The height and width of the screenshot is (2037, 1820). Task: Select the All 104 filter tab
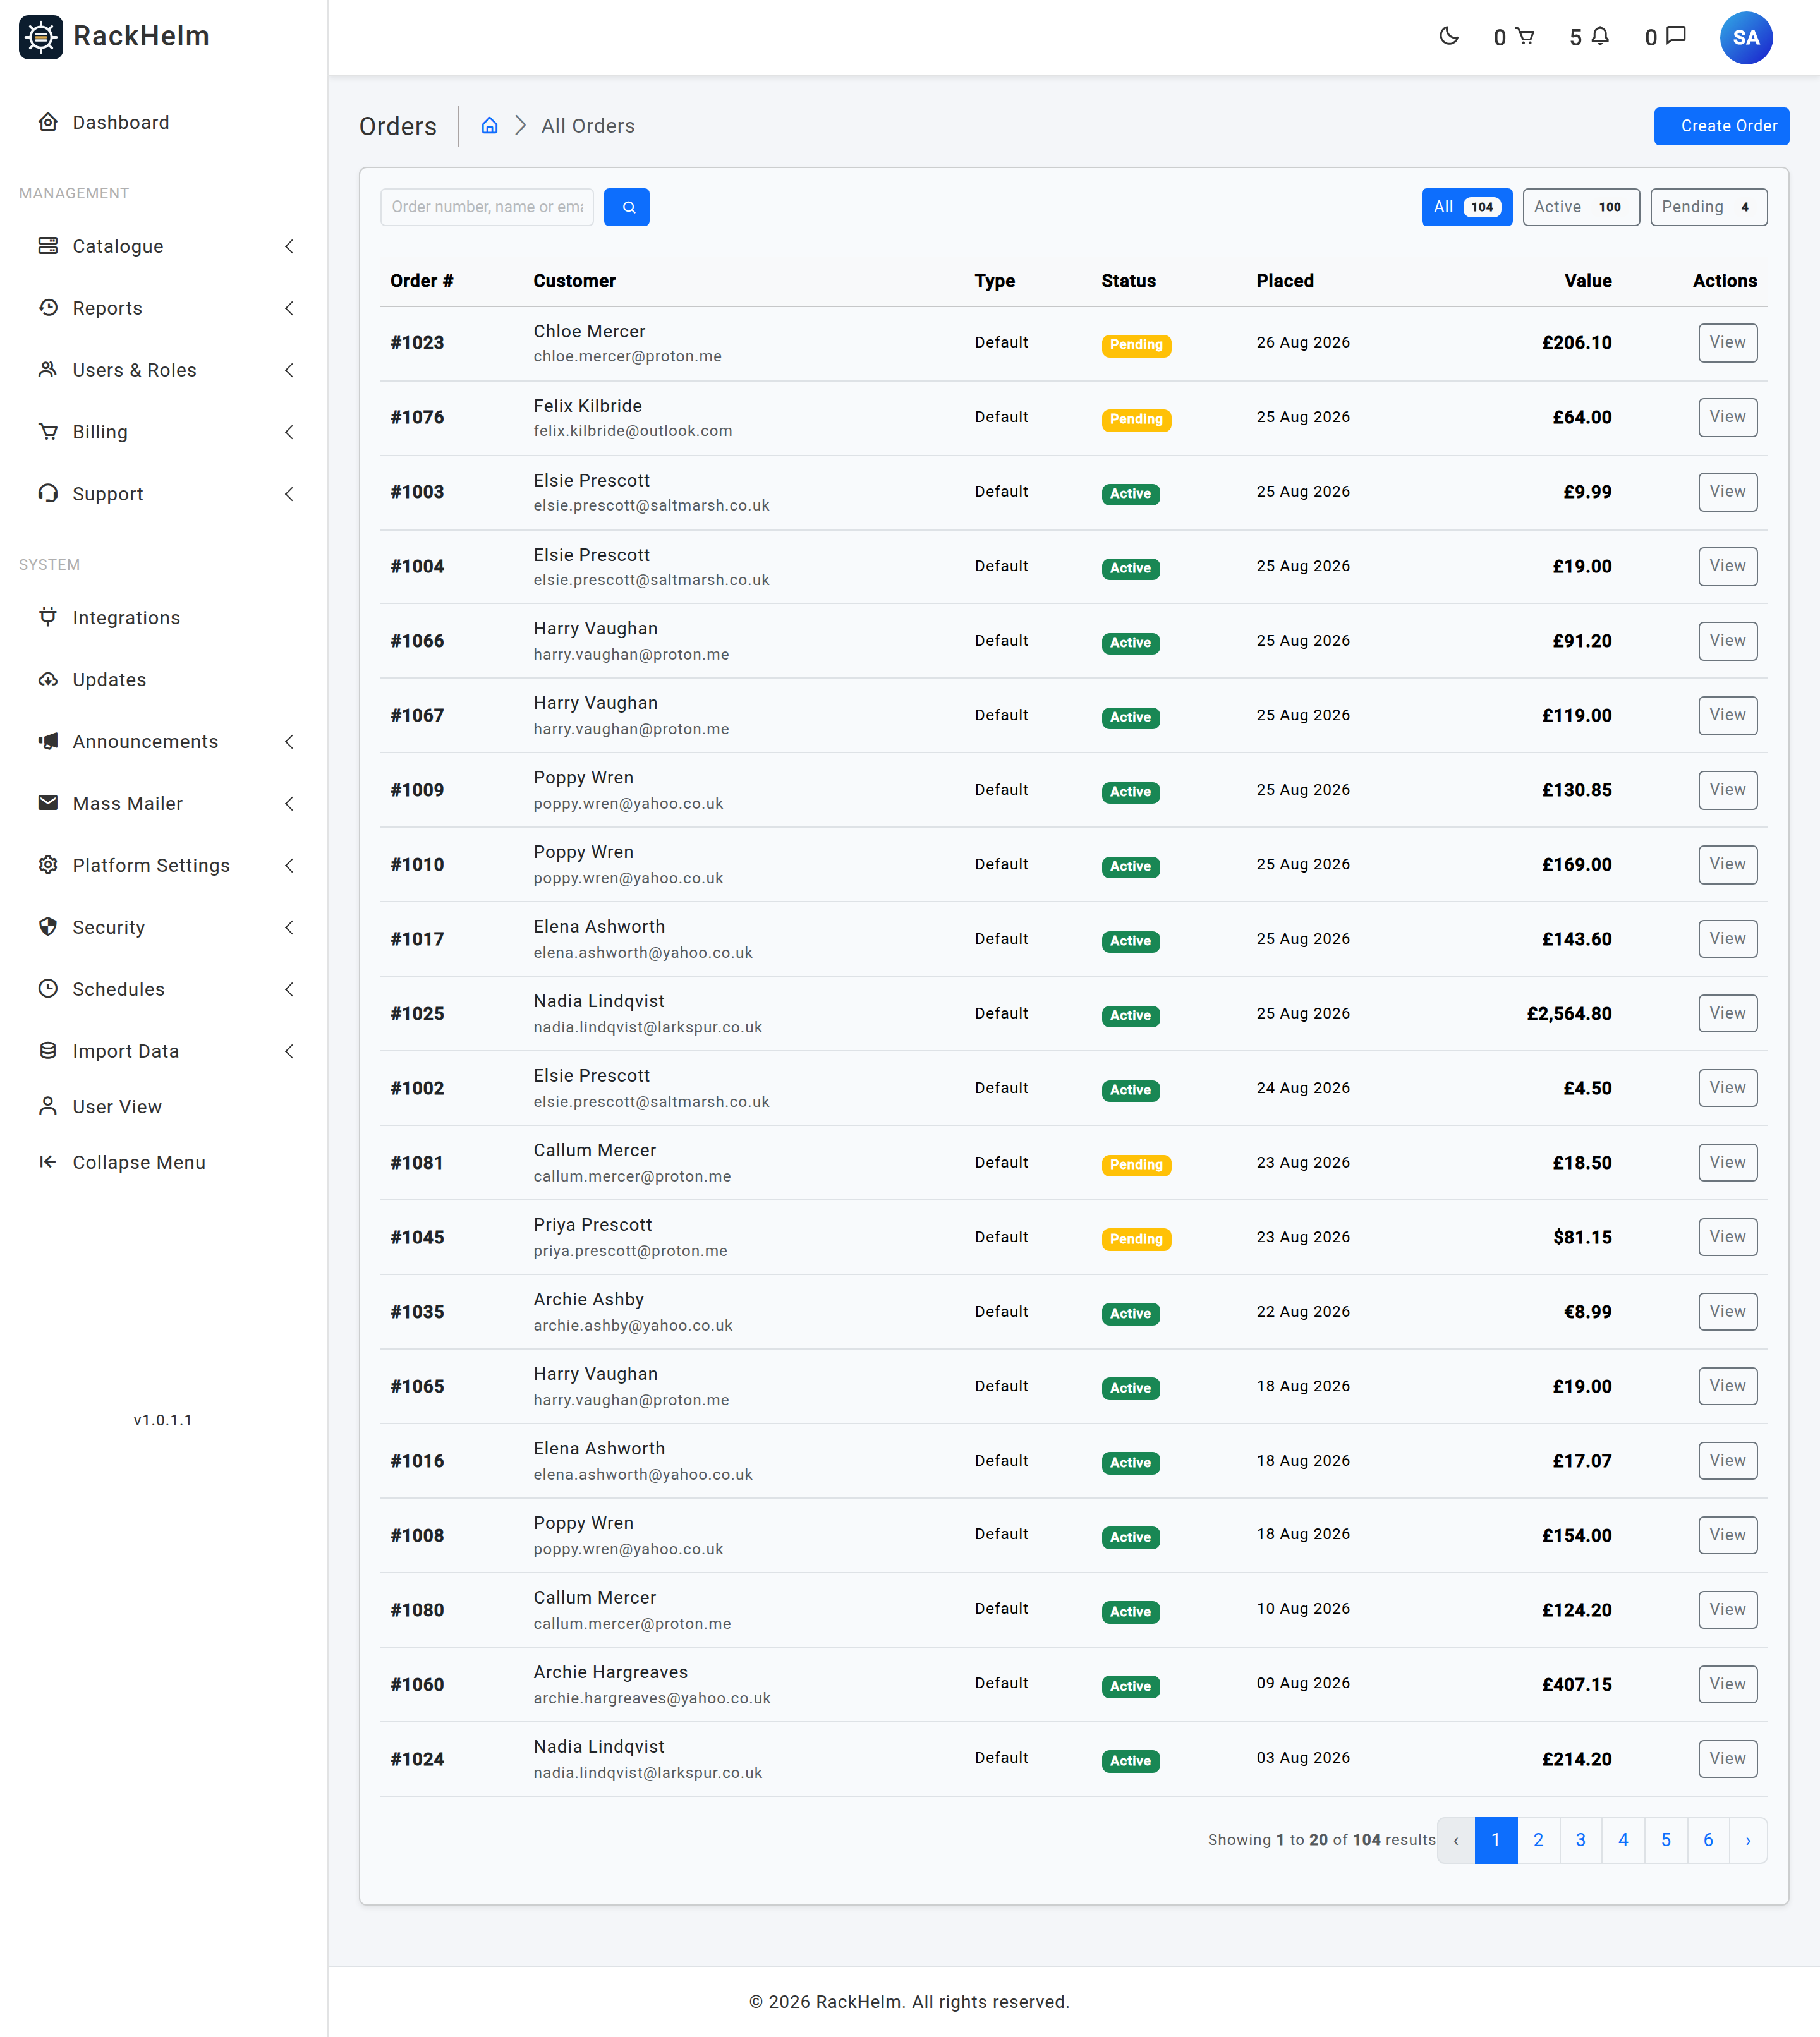[1466, 207]
